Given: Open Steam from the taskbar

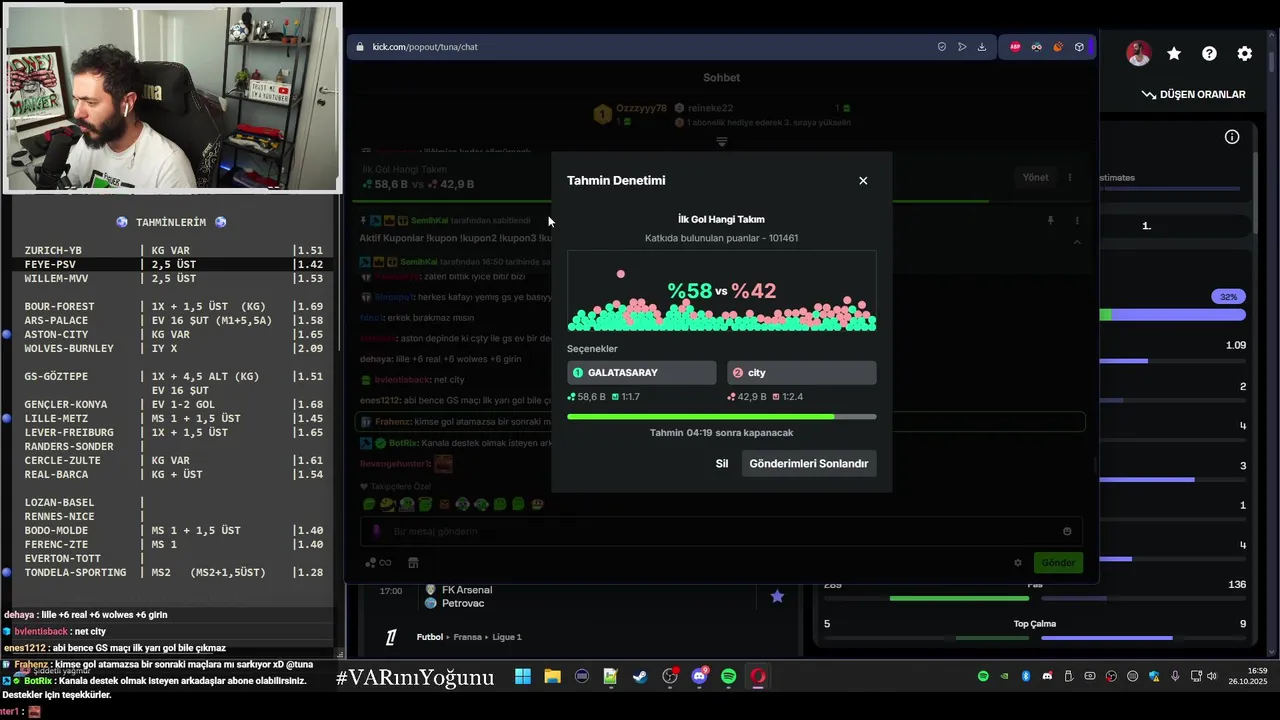Looking at the screenshot, I should 640,677.
